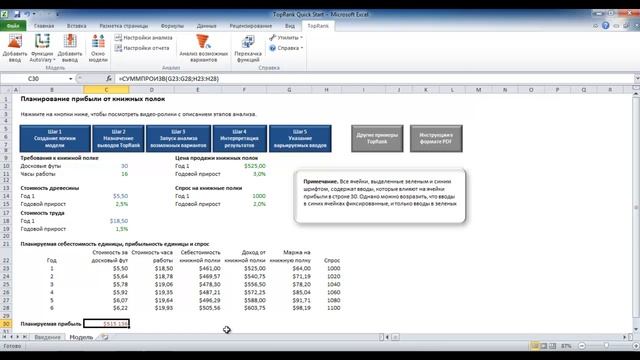This screenshot has height=360, width=640.
Task: Click horizontal scrollbar right arrow
Action: tap(625, 337)
